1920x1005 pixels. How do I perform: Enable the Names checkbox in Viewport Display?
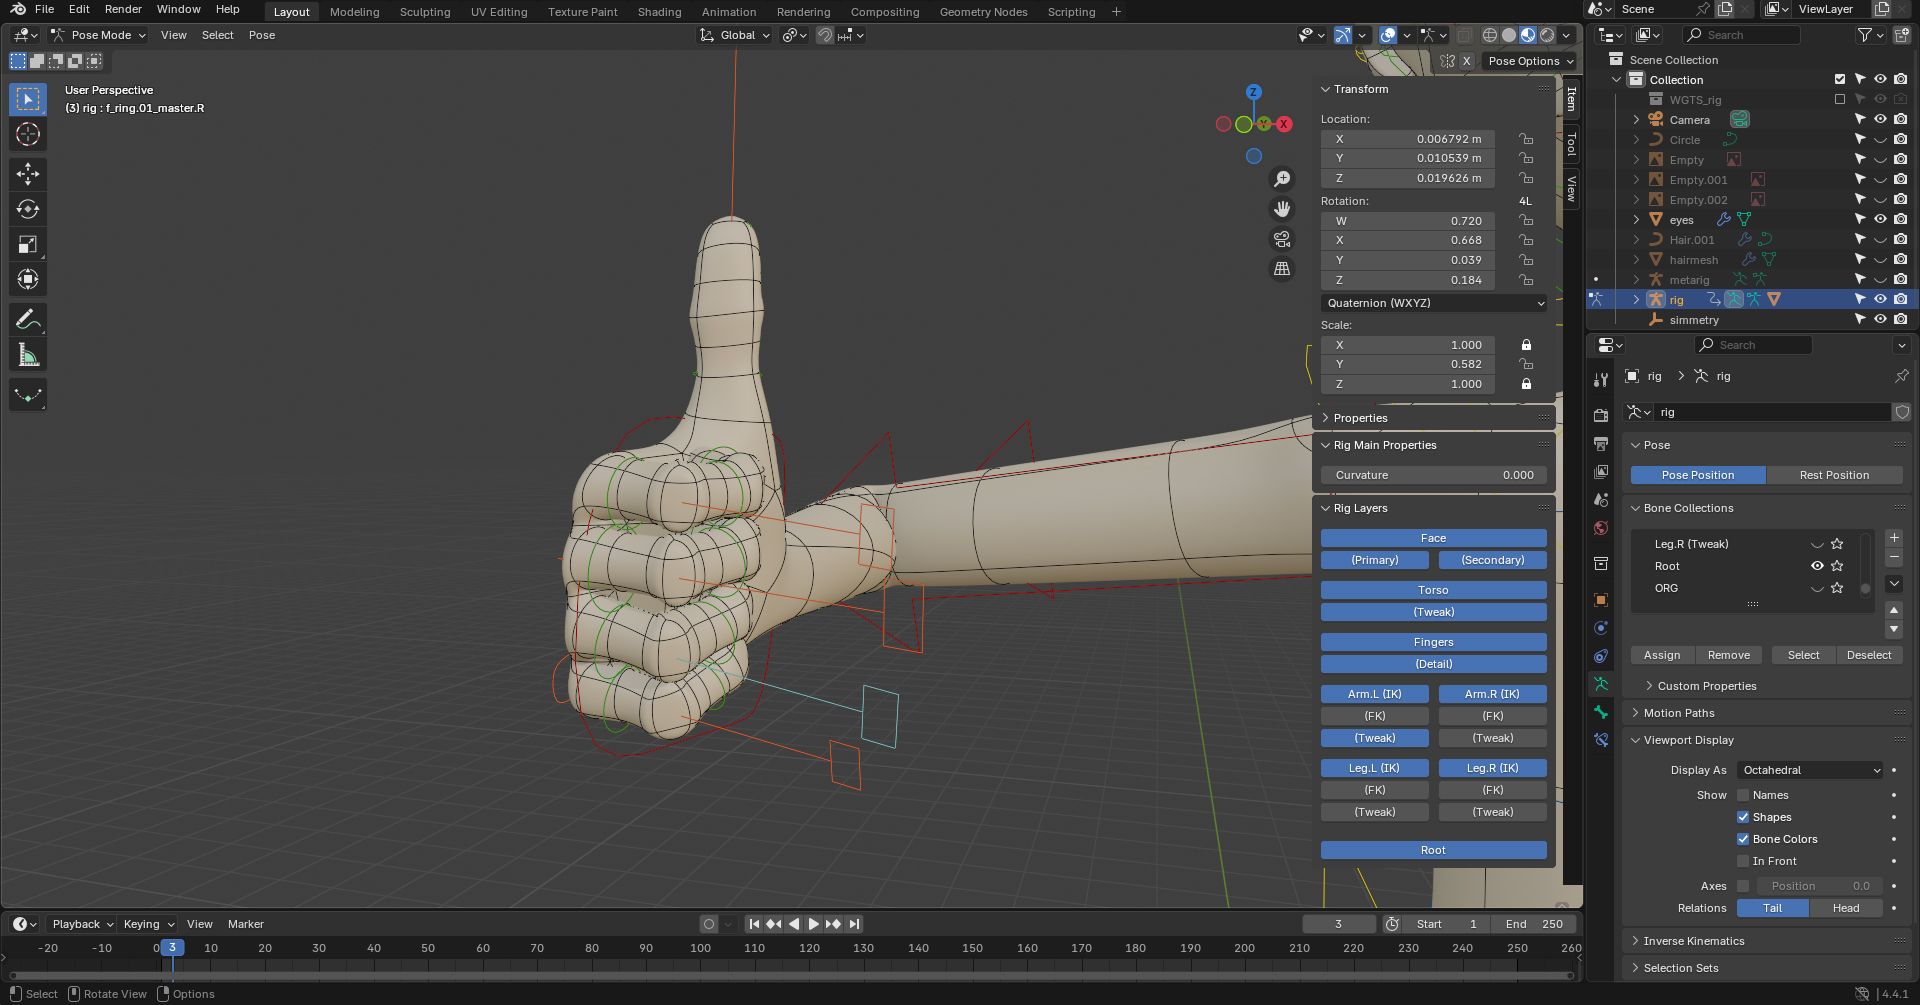click(x=1743, y=795)
